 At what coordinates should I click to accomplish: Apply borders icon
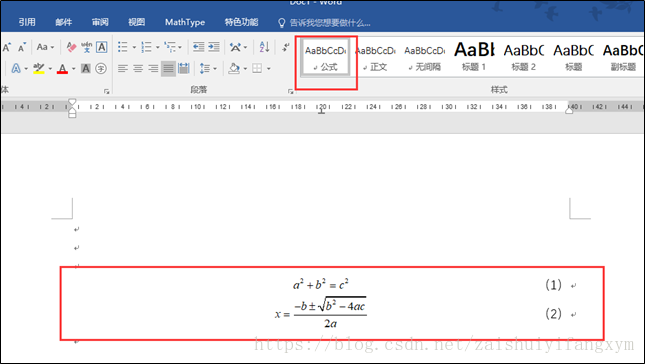pyautogui.click(x=257, y=68)
